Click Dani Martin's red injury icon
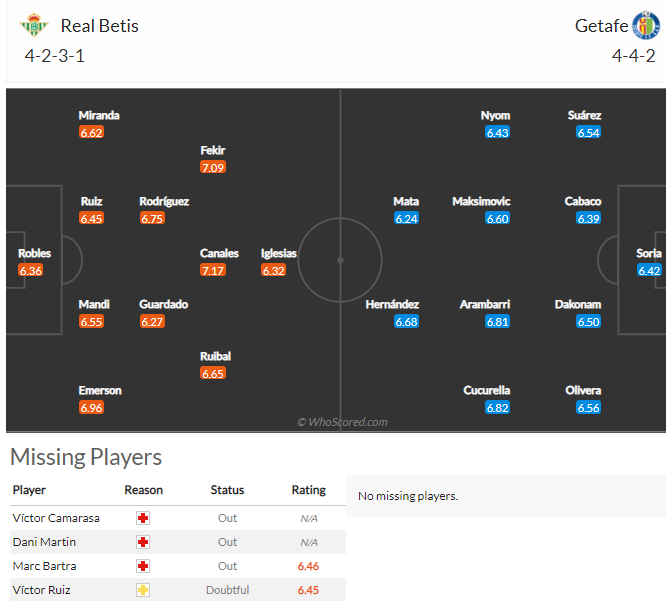The width and height of the screenshot is (666, 601). 143,542
